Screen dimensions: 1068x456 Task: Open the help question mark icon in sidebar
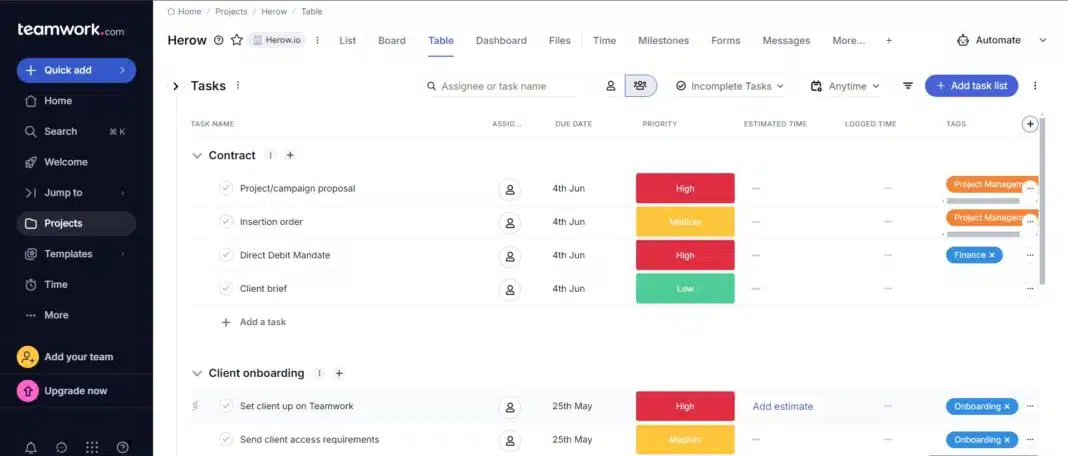click(x=123, y=447)
